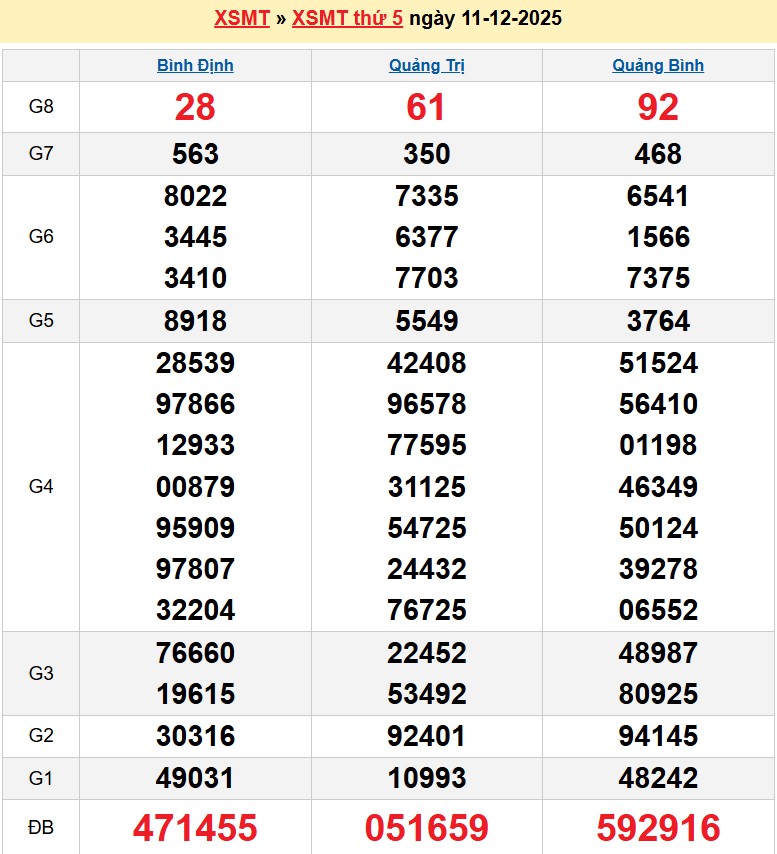Open the XSMT link in the header
The height and width of the screenshot is (854, 777).
[x=242, y=19]
